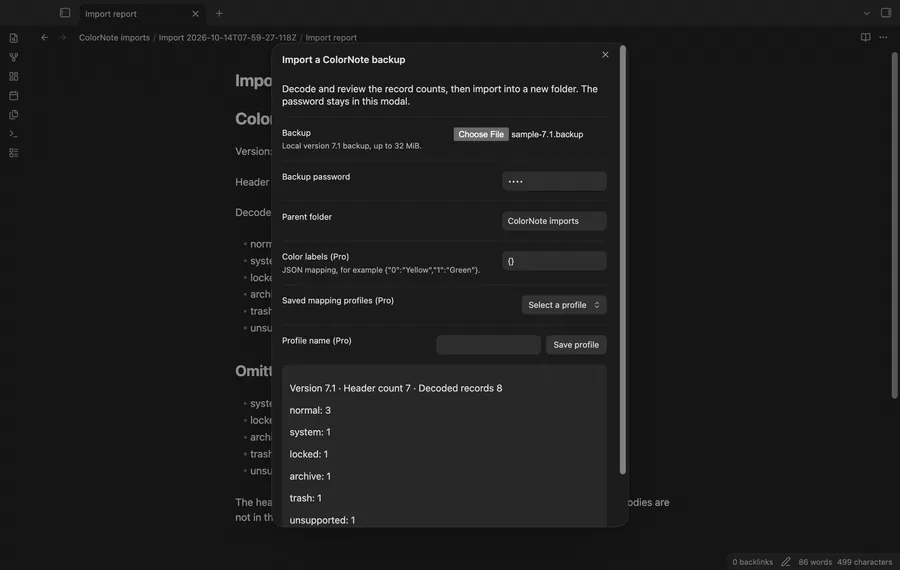
Task: Click the Choose File button
Action: (x=481, y=134)
